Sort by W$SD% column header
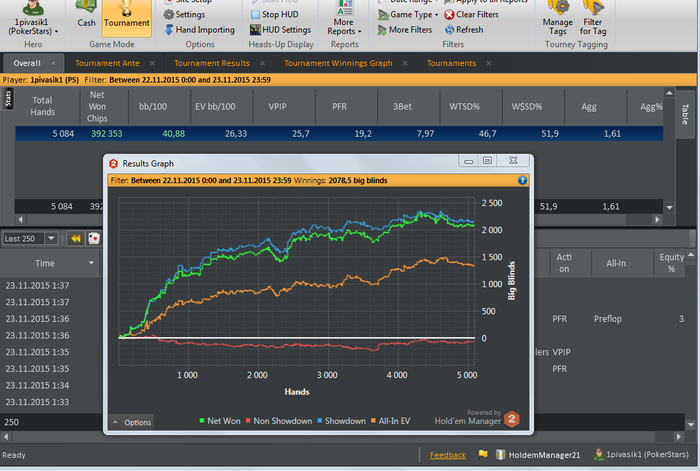The image size is (700, 471). coord(527,106)
